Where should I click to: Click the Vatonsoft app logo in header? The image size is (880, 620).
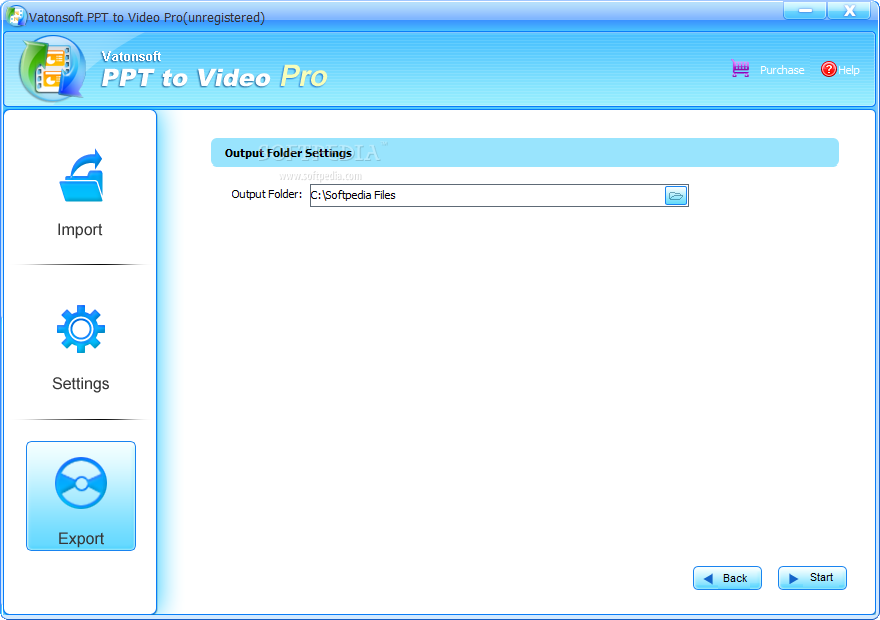pyautogui.click(x=52, y=68)
